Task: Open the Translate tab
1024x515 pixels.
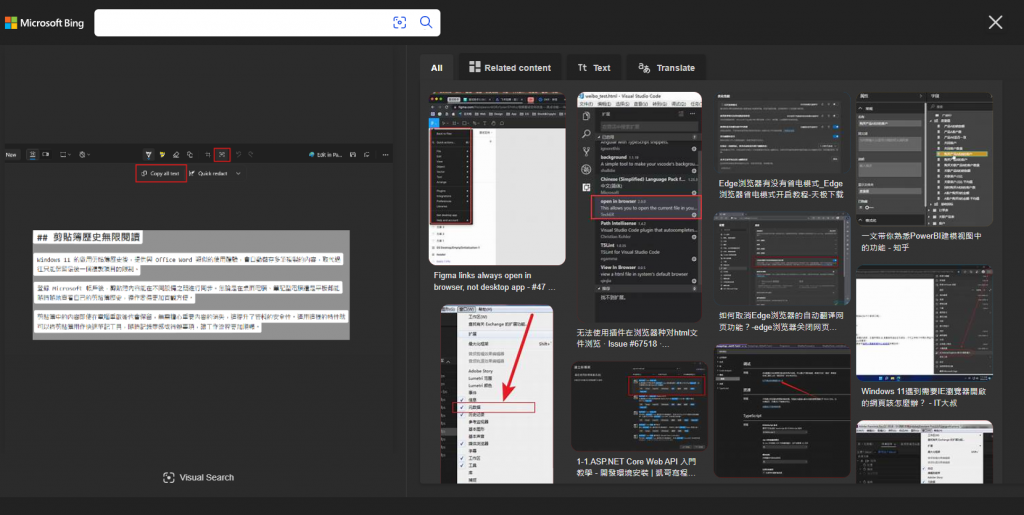Action: pos(666,67)
